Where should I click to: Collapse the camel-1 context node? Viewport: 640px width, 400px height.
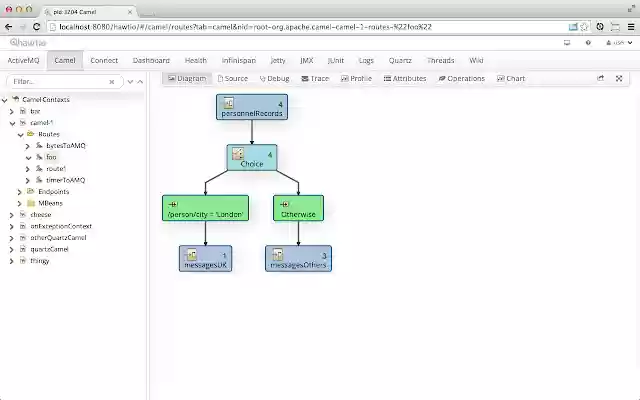13,123
